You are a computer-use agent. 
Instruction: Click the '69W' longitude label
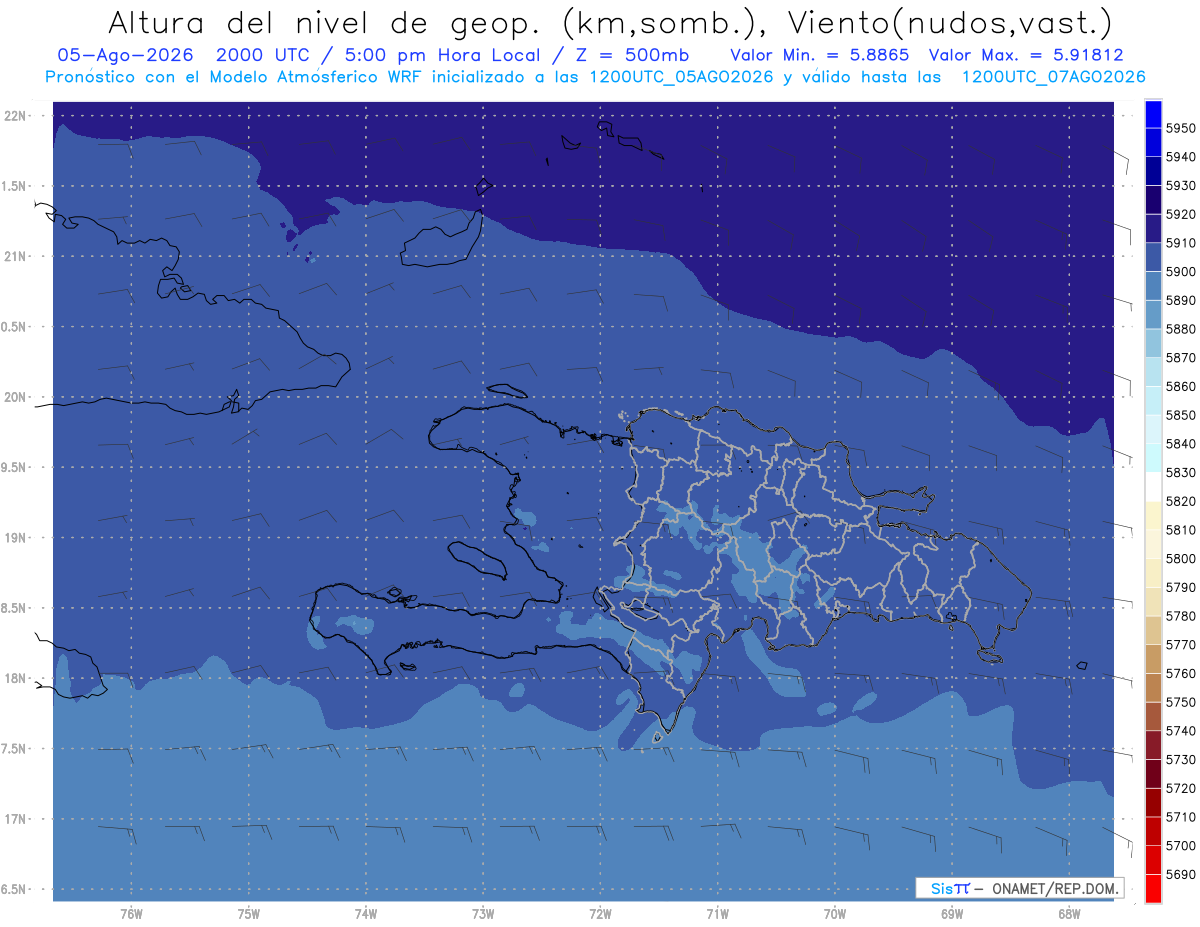(951, 914)
